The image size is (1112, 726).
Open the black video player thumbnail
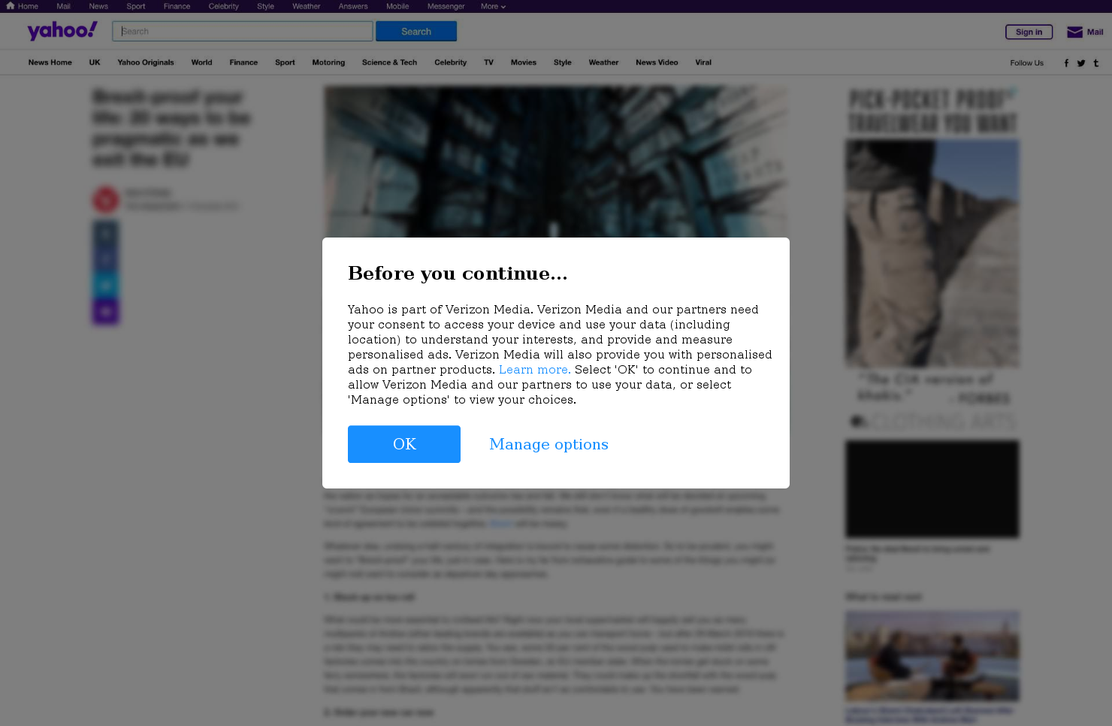pyautogui.click(x=932, y=489)
